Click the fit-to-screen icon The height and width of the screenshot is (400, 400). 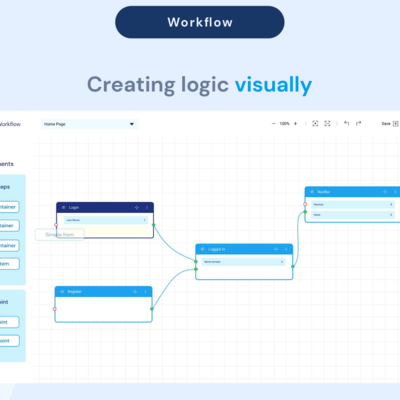[327, 124]
